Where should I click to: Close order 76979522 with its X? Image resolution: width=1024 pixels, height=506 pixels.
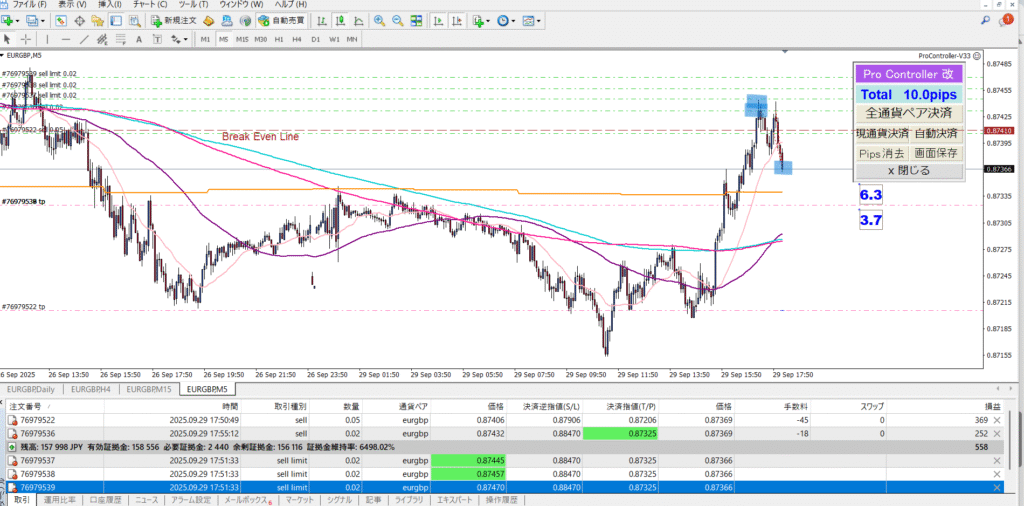(x=996, y=420)
